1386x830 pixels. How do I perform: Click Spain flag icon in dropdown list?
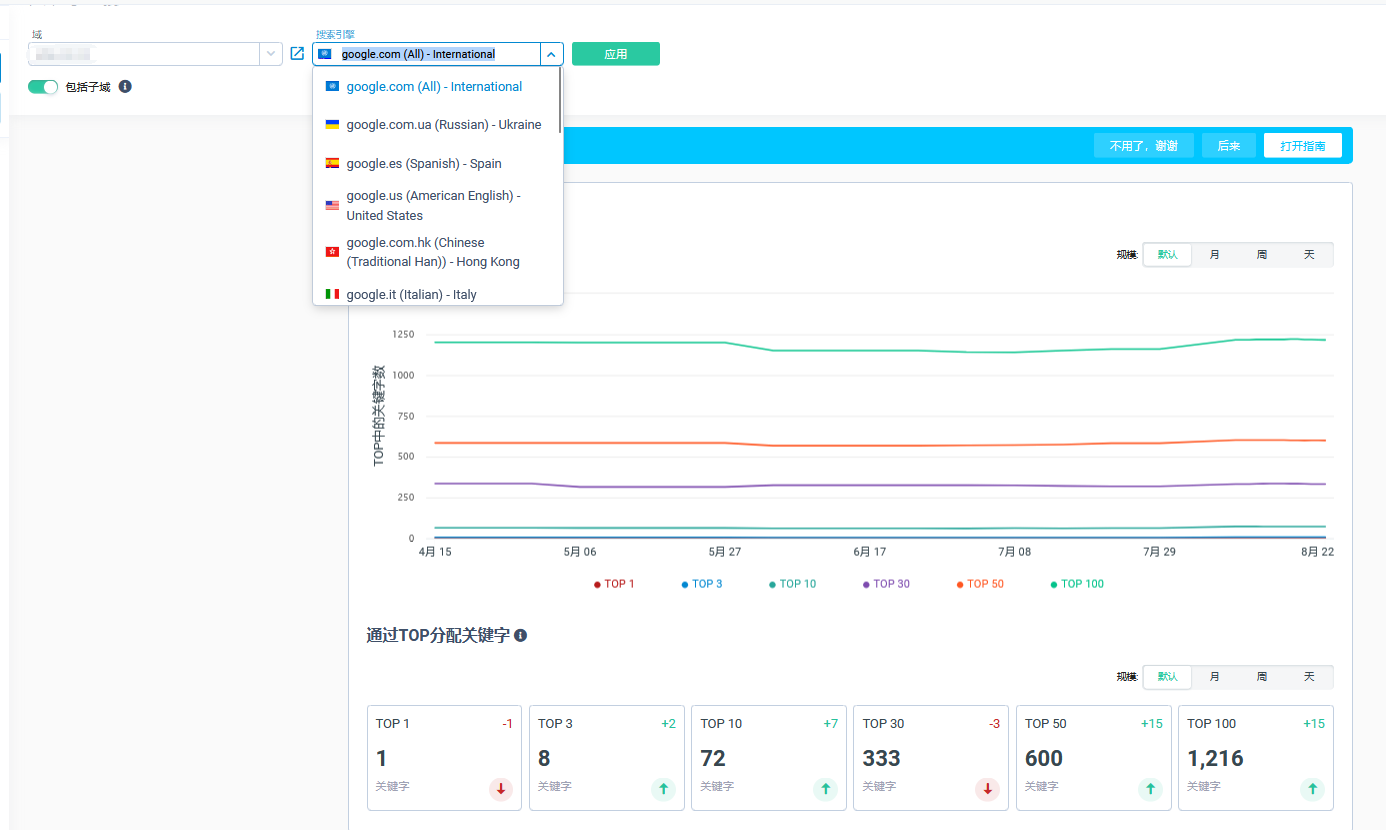coord(332,163)
